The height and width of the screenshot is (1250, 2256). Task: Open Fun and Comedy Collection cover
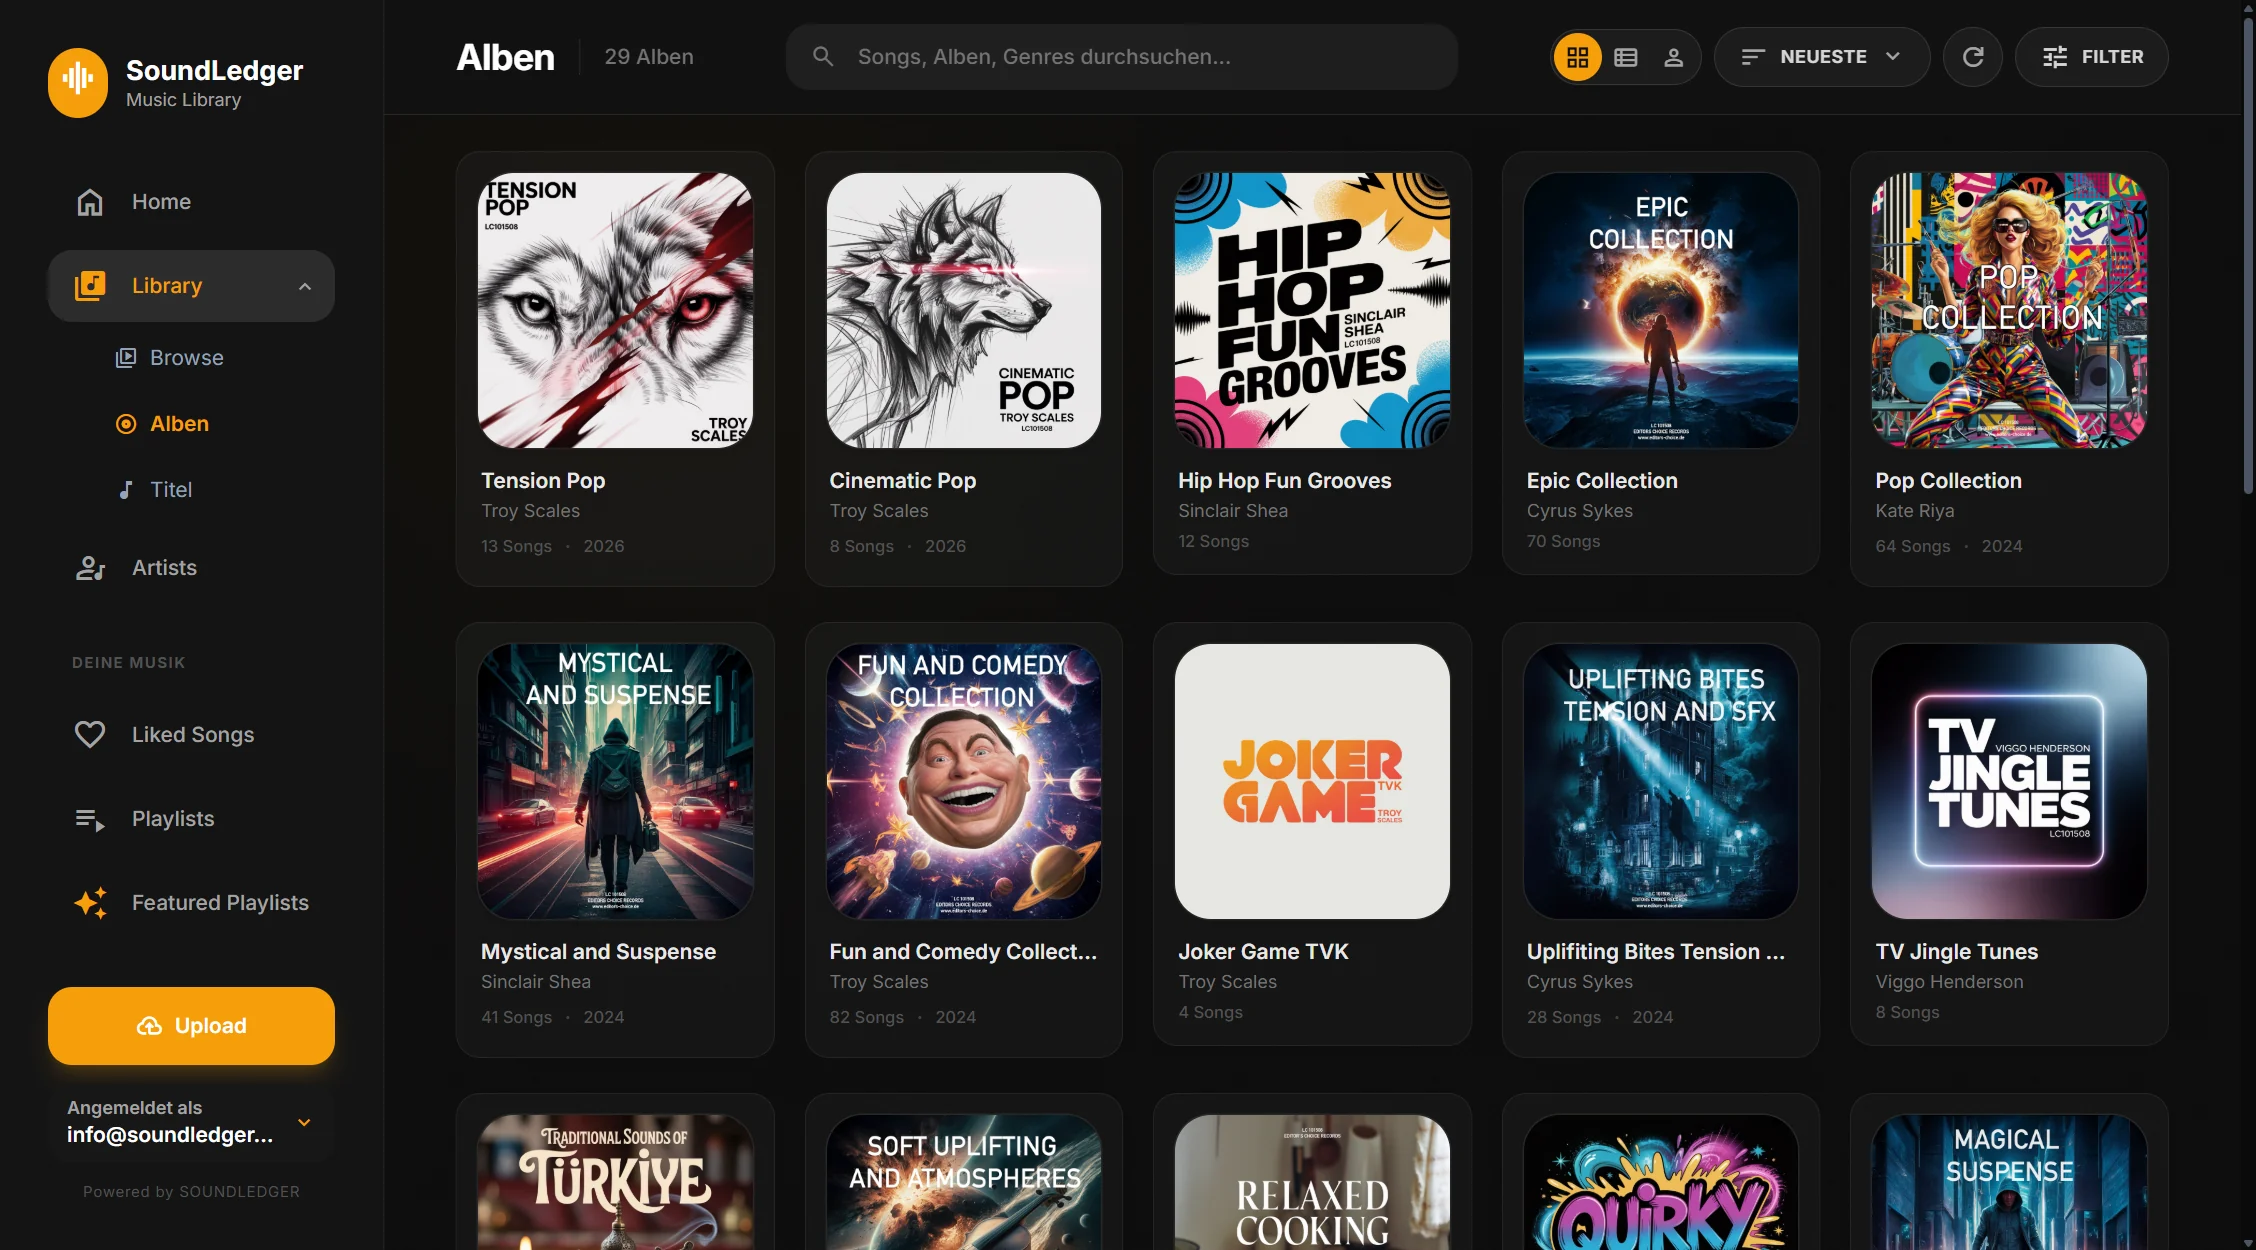(964, 782)
